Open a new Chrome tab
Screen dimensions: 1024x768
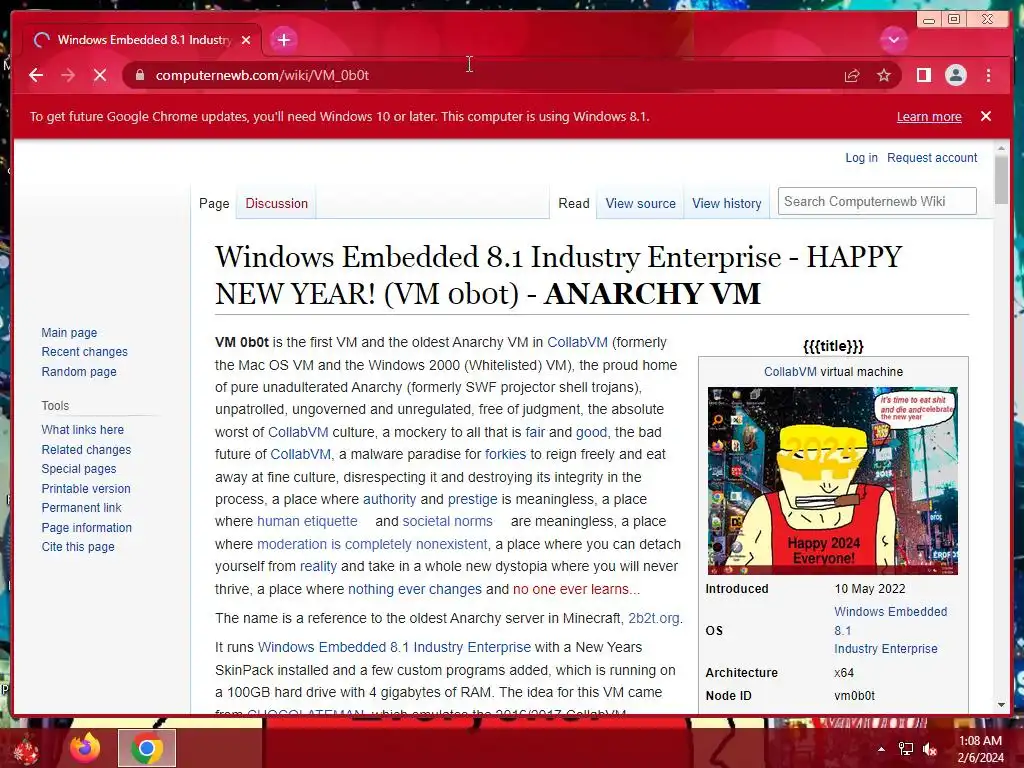pyautogui.click(x=283, y=40)
